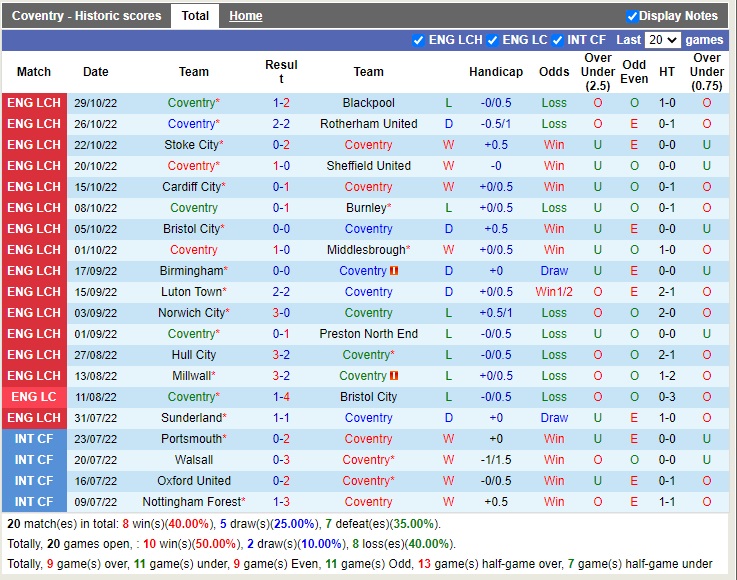Switch to the Total tab
This screenshot has height=580, width=737.
195,16
